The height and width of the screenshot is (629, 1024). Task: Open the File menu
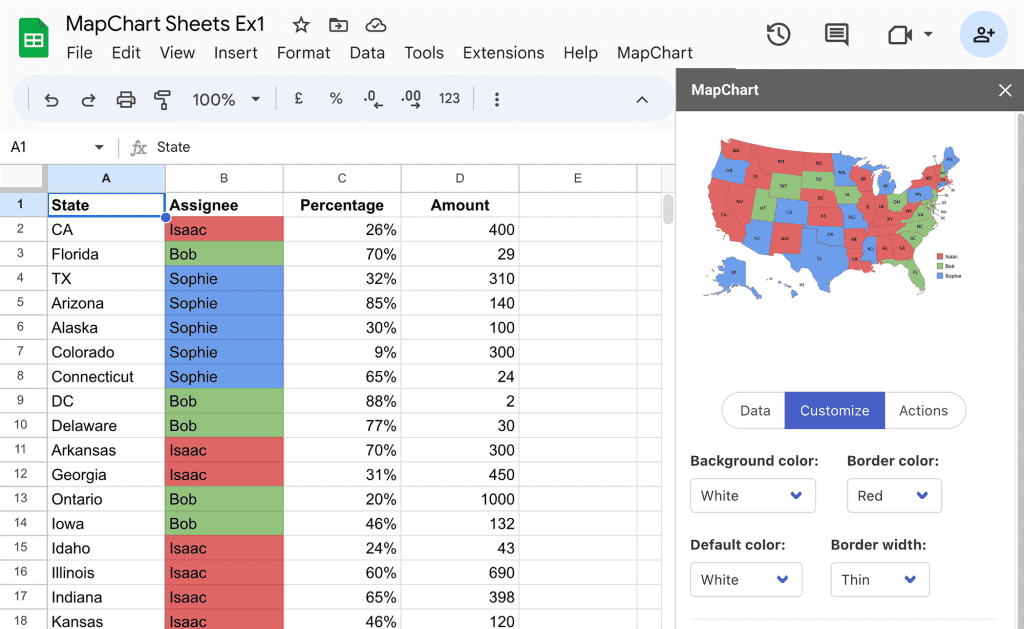click(x=80, y=53)
